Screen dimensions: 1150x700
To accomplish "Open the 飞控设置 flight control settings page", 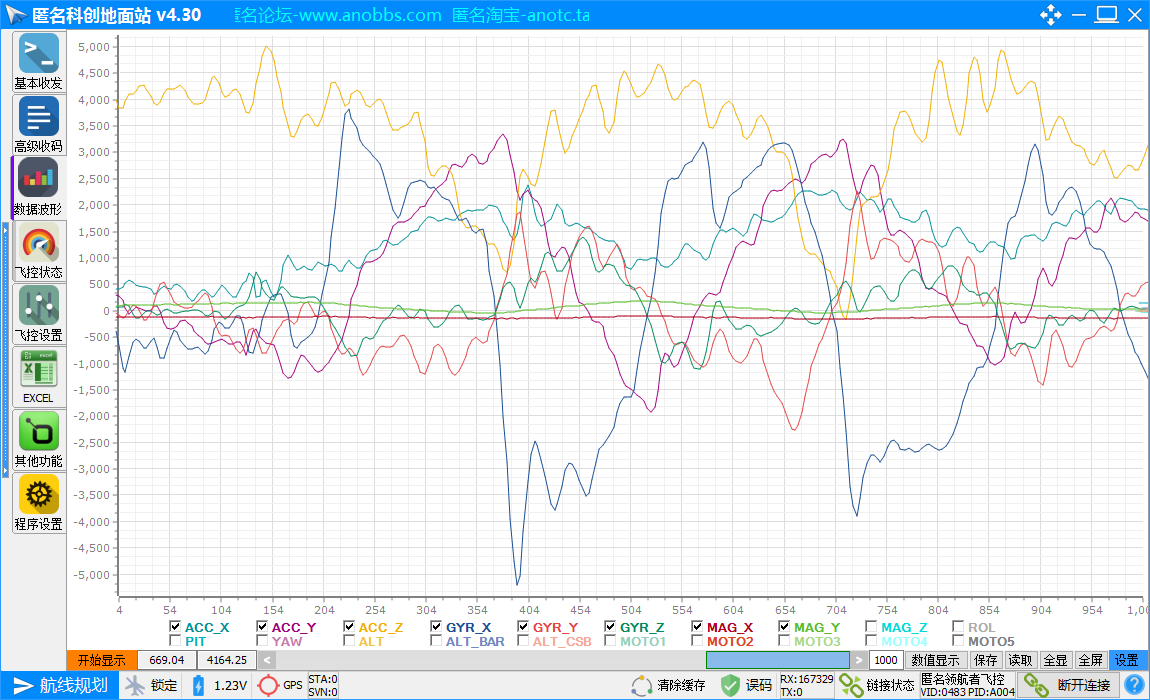I will pos(39,314).
